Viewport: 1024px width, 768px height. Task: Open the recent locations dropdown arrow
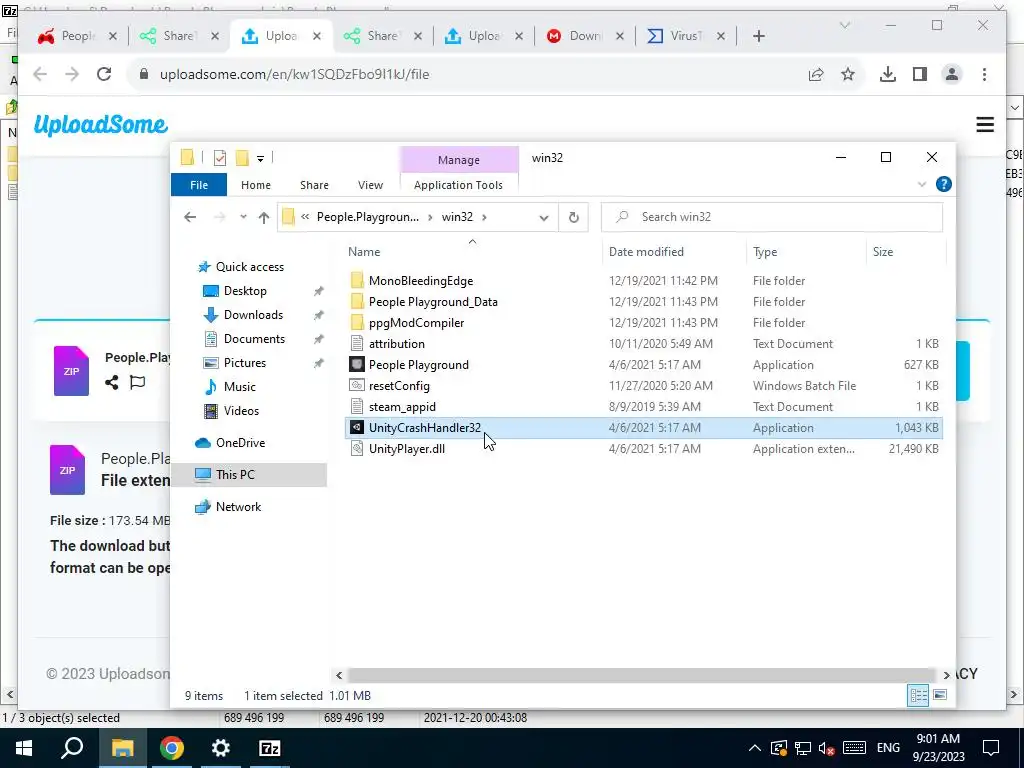(x=243, y=217)
